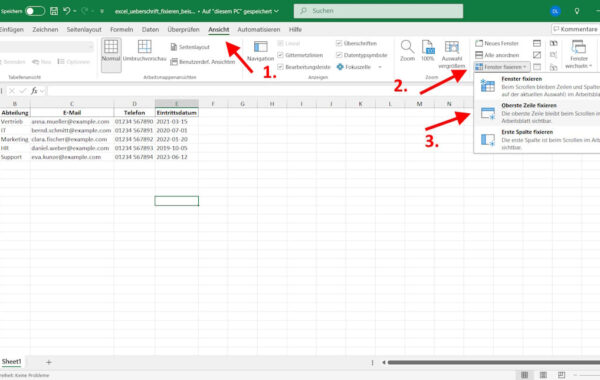This screenshot has height=380, width=600.
Task: Open Benutzerdef. Ansichten
Action: click(x=202, y=62)
